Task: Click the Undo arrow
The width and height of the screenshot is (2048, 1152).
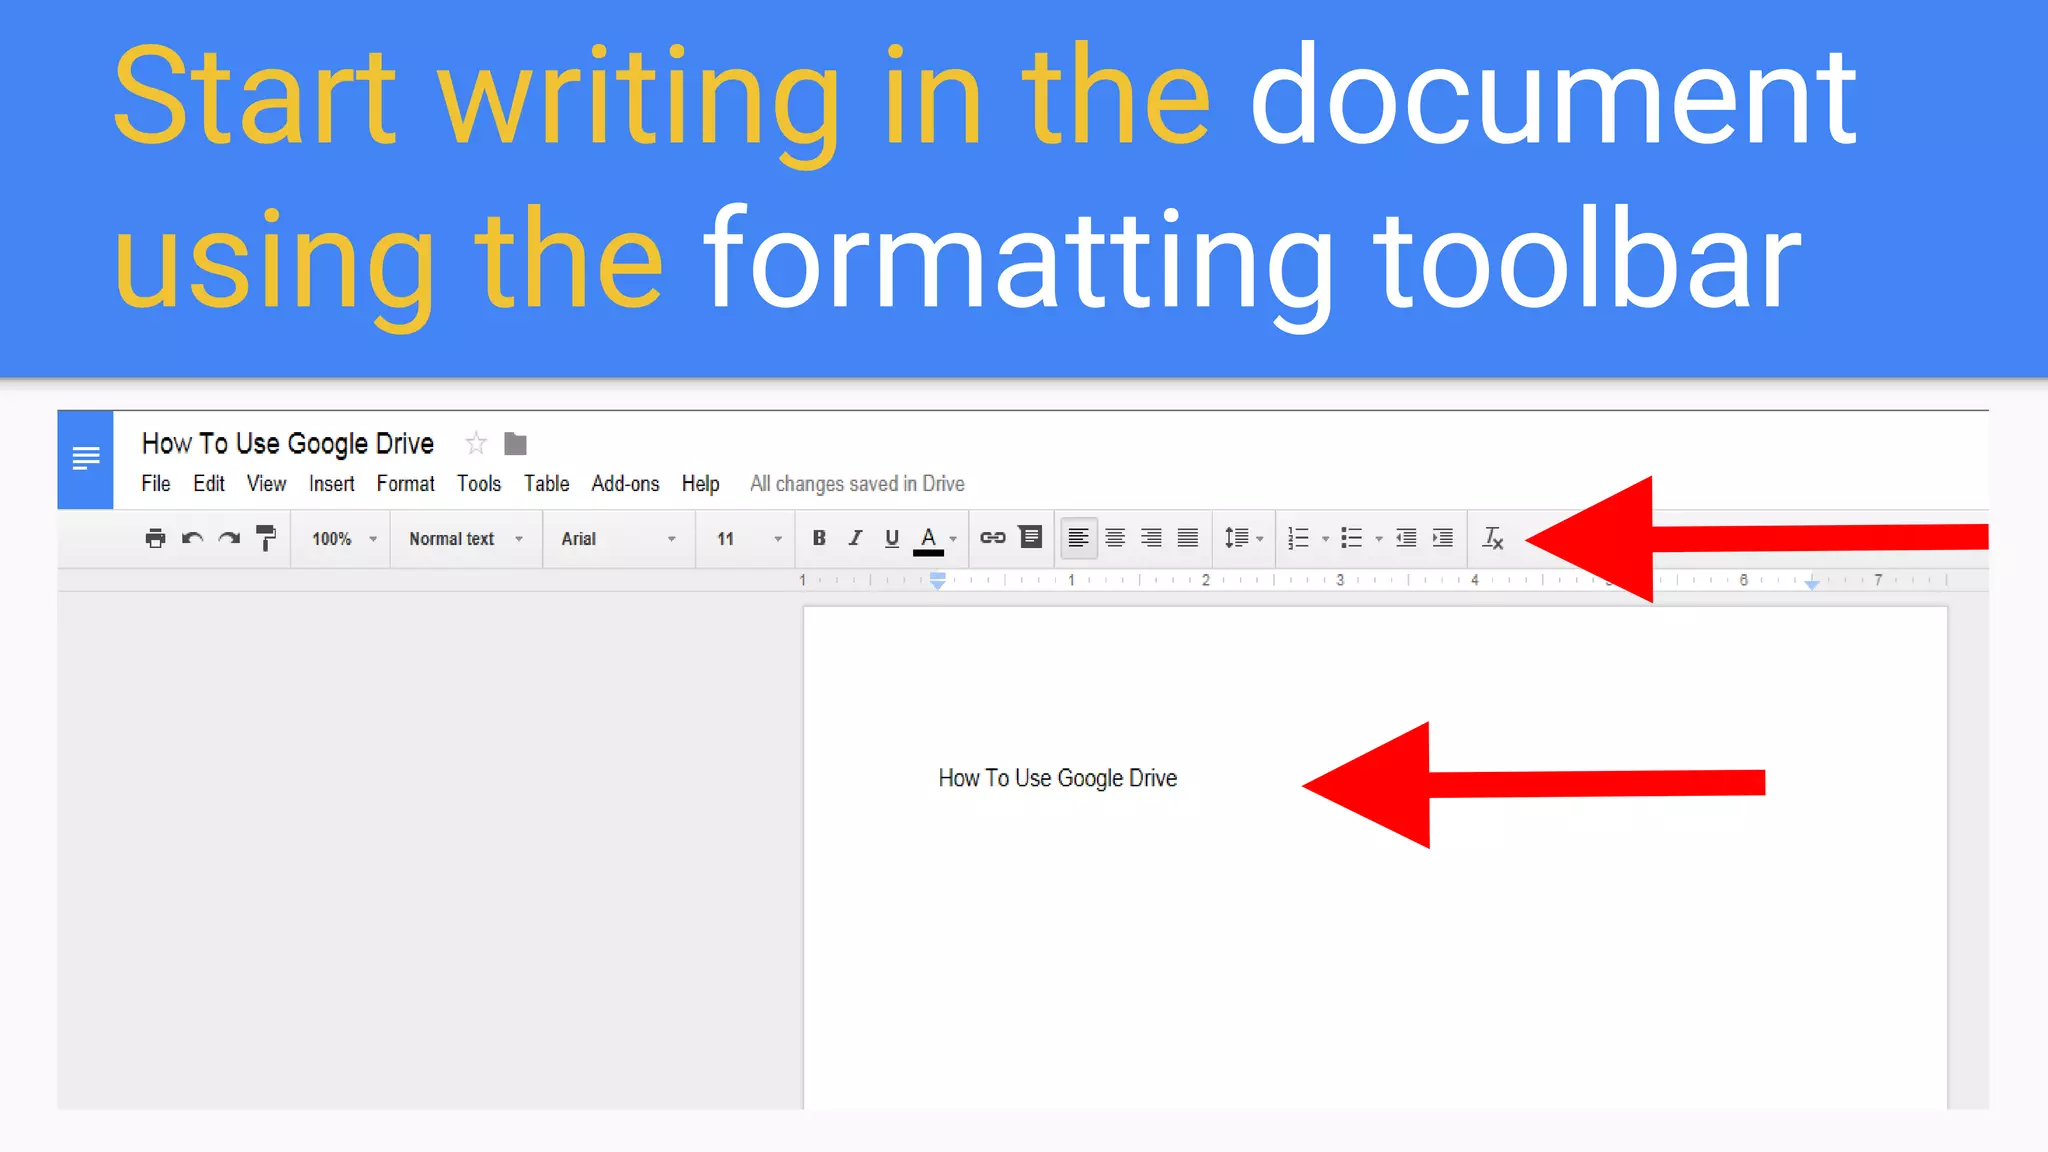Action: coord(192,538)
